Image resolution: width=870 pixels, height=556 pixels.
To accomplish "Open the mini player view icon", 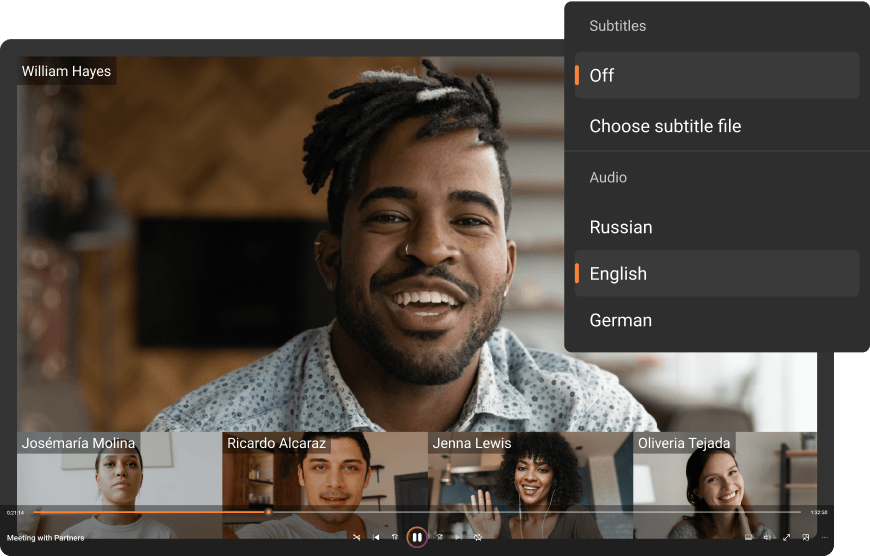I will click(806, 537).
